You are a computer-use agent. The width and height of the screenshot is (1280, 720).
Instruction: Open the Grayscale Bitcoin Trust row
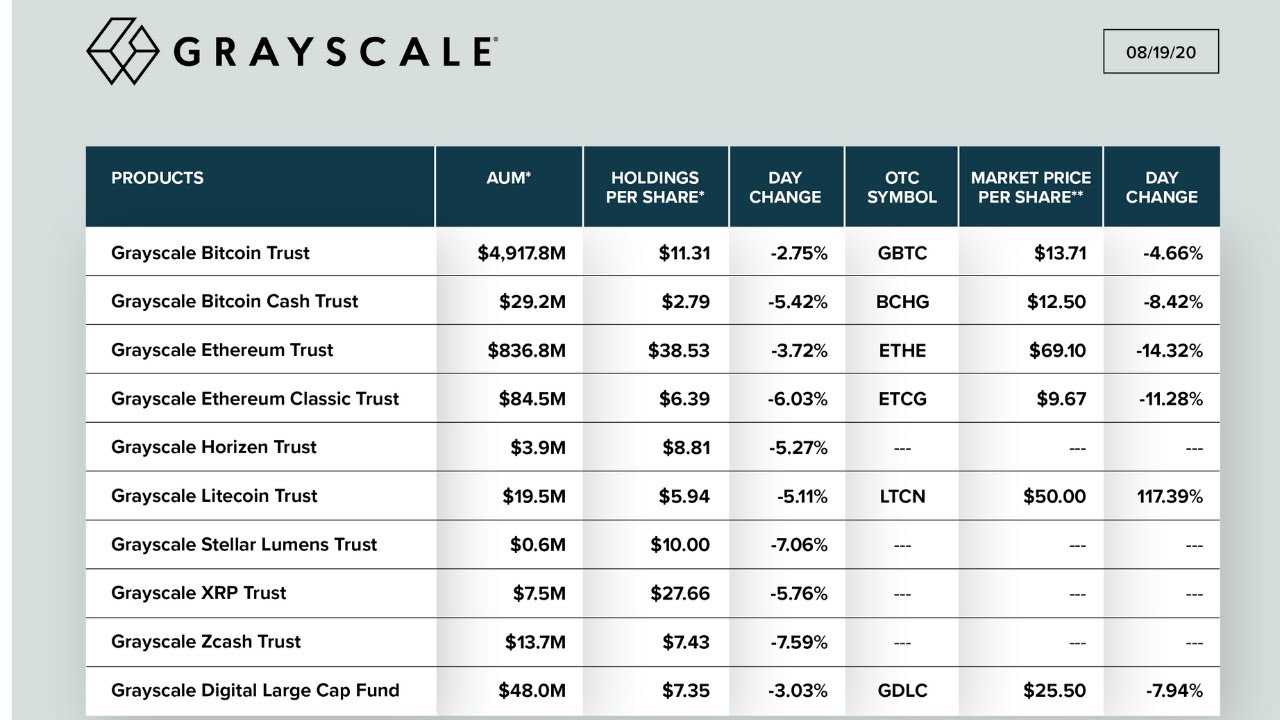tap(210, 253)
